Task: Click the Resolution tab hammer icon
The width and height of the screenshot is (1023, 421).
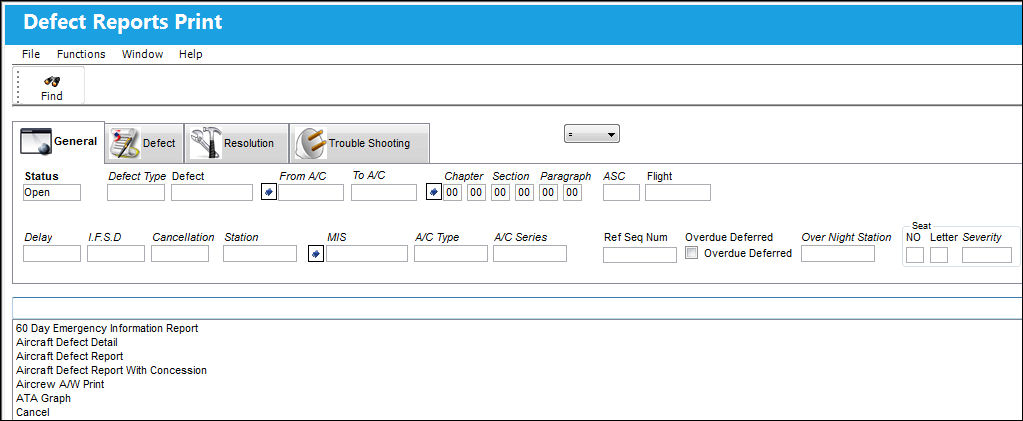Action: coord(206,143)
